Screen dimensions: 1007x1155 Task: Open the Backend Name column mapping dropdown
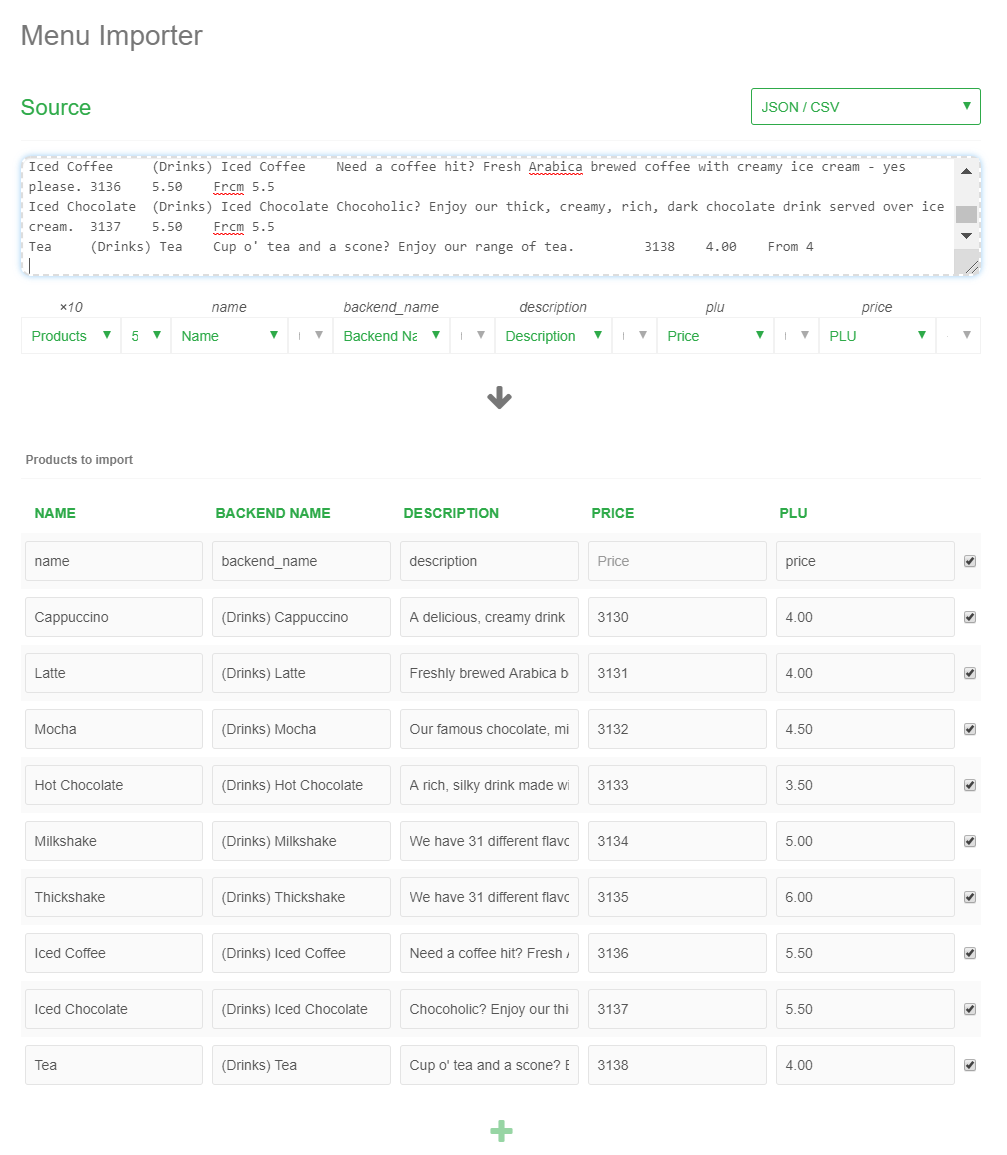point(391,336)
